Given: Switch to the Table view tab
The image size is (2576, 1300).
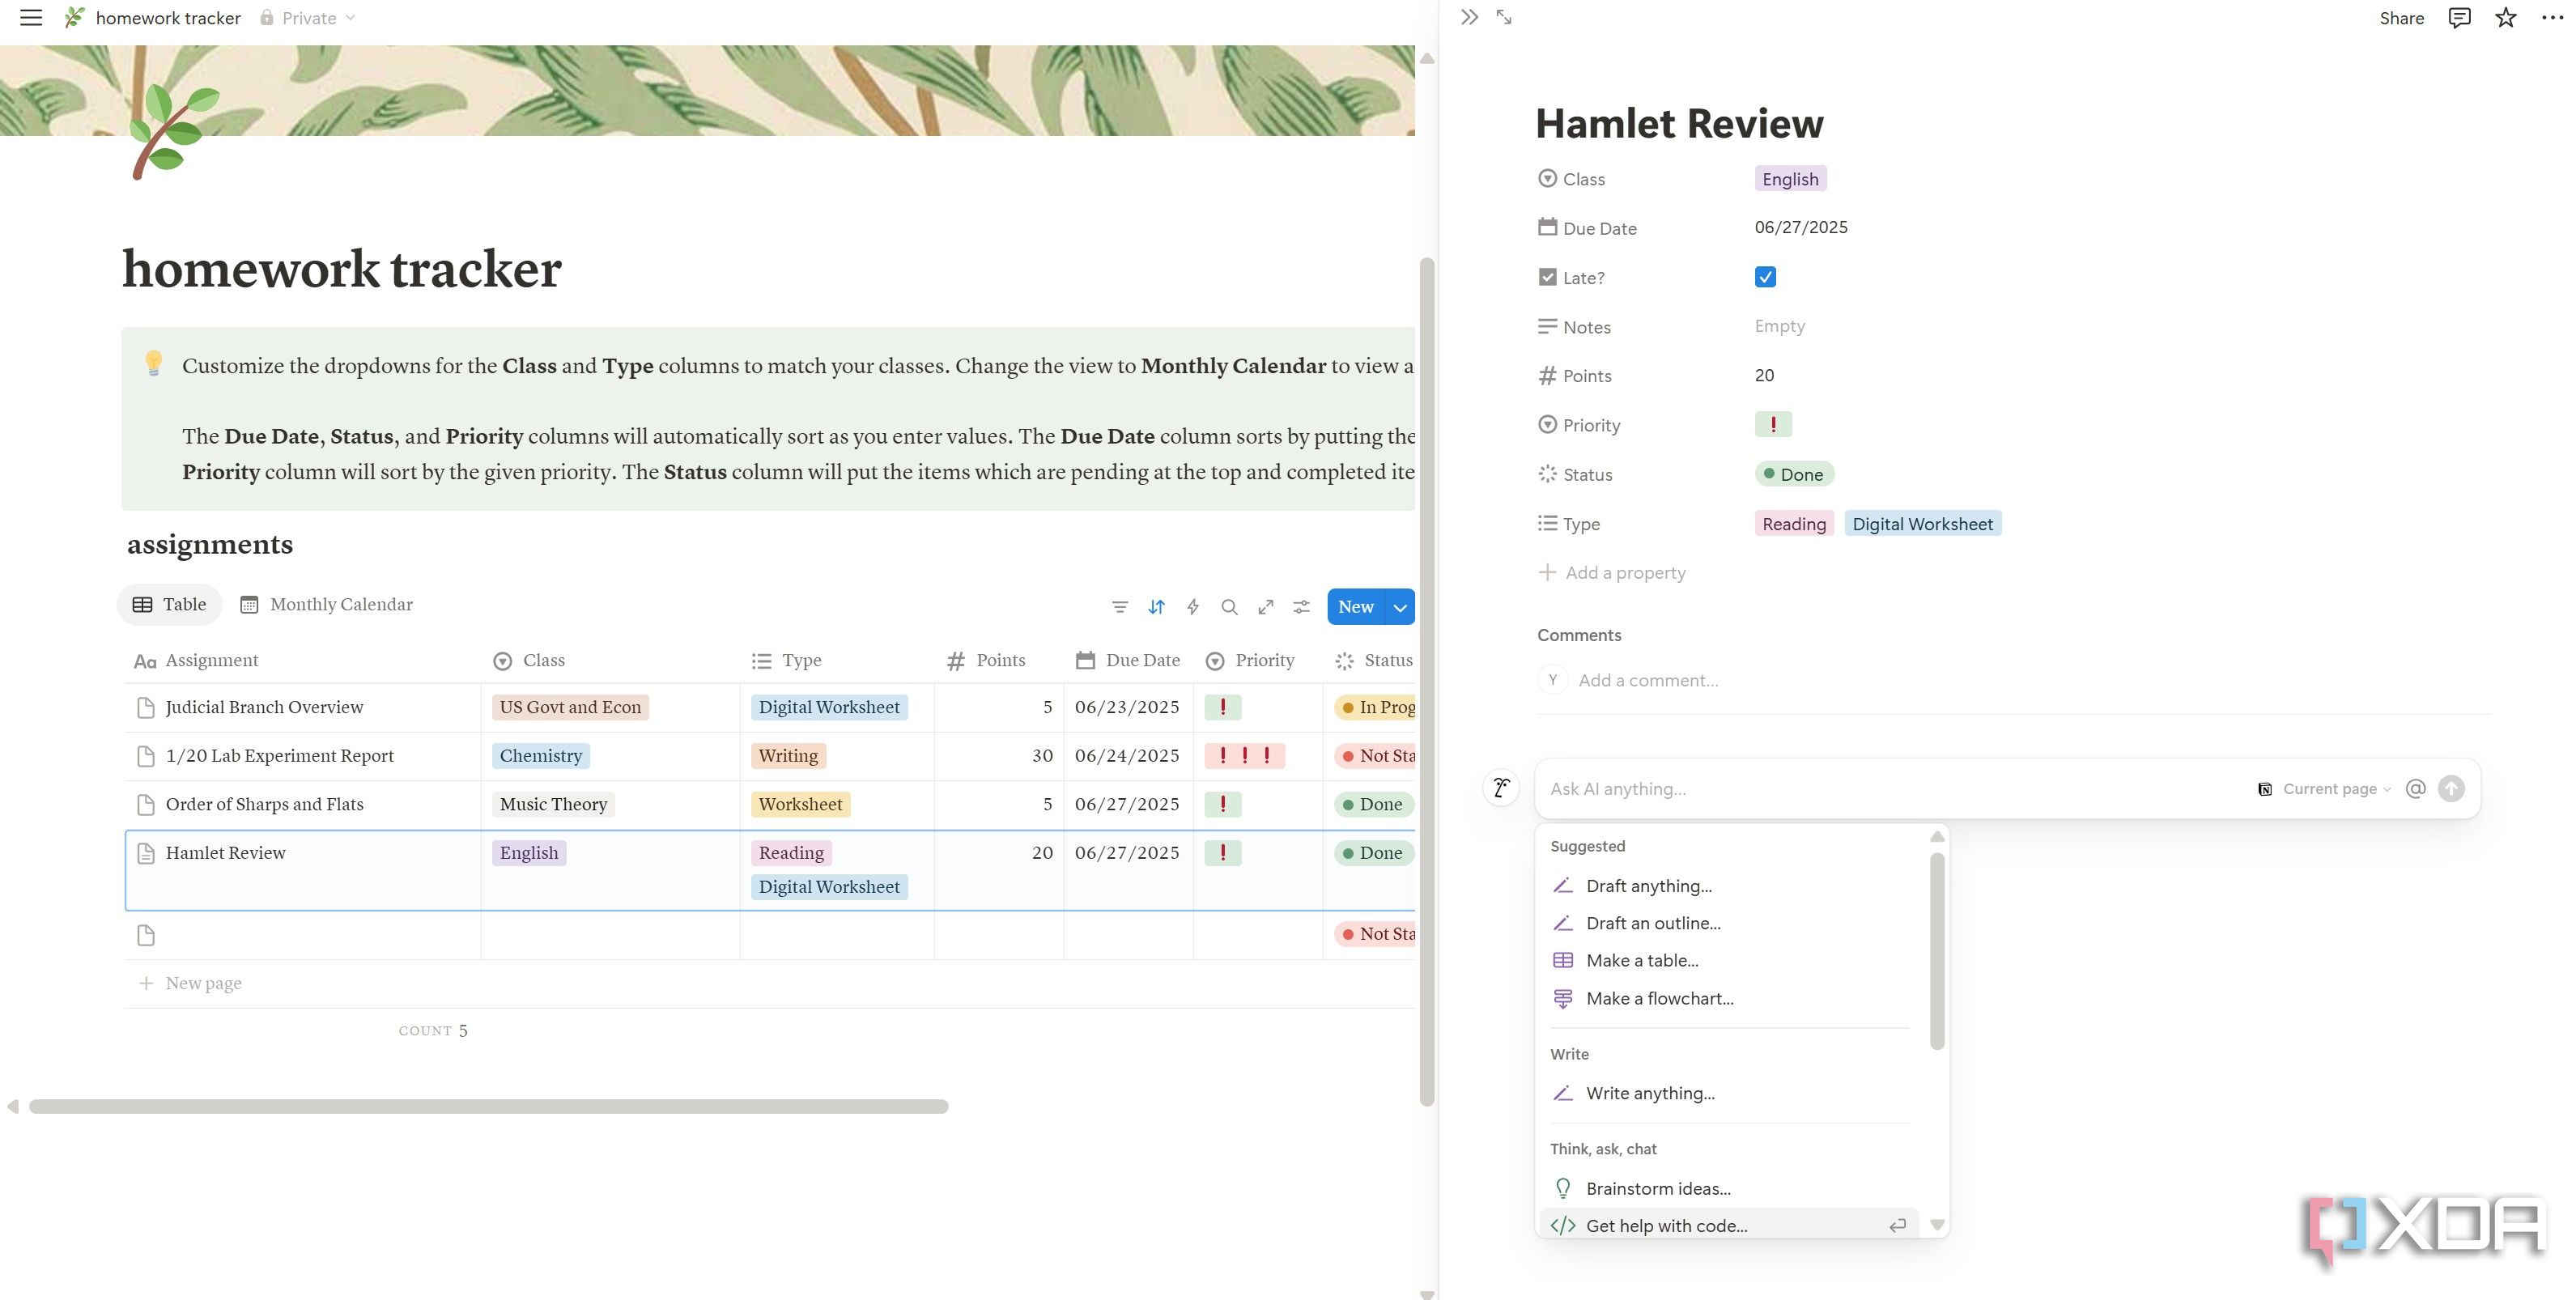Looking at the screenshot, I should [x=169, y=605].
